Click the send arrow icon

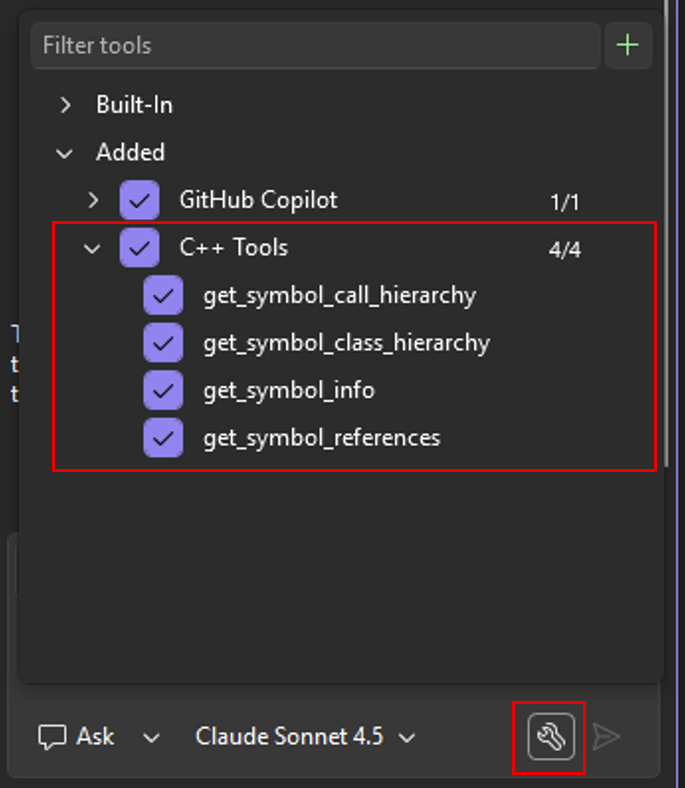pos(606,738)
